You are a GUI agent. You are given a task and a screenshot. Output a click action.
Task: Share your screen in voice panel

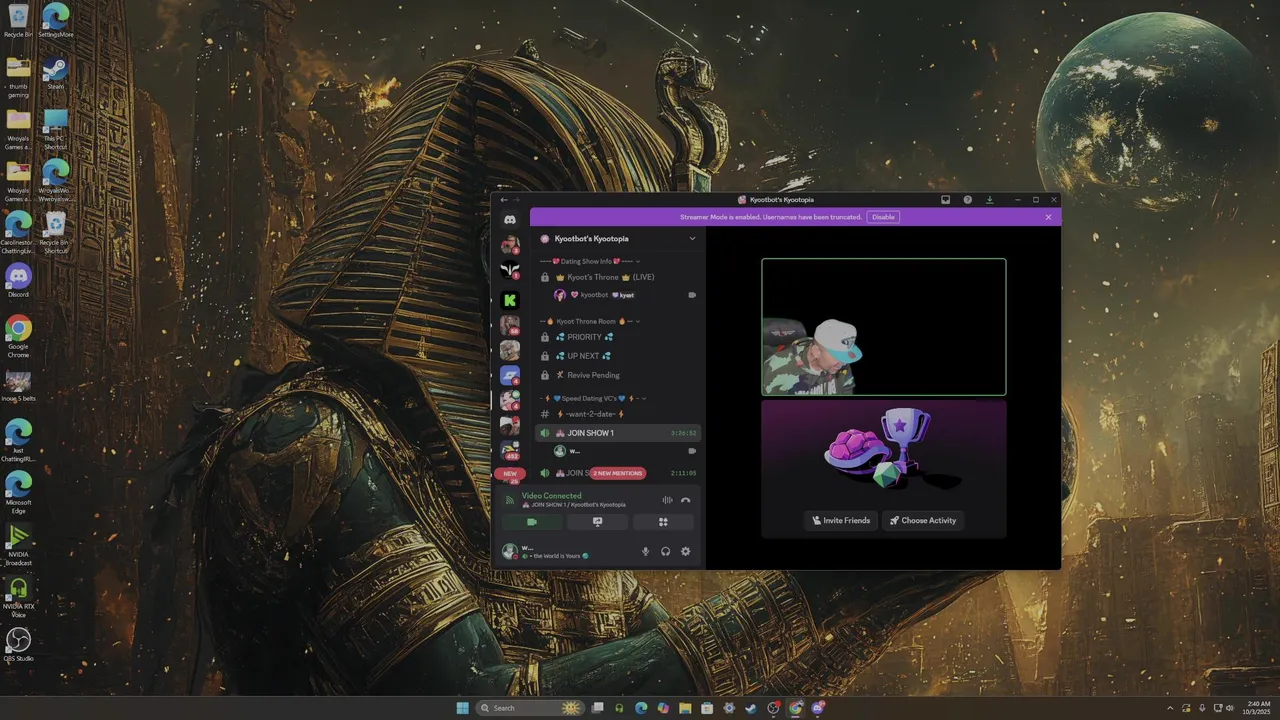tap(597, 522)
